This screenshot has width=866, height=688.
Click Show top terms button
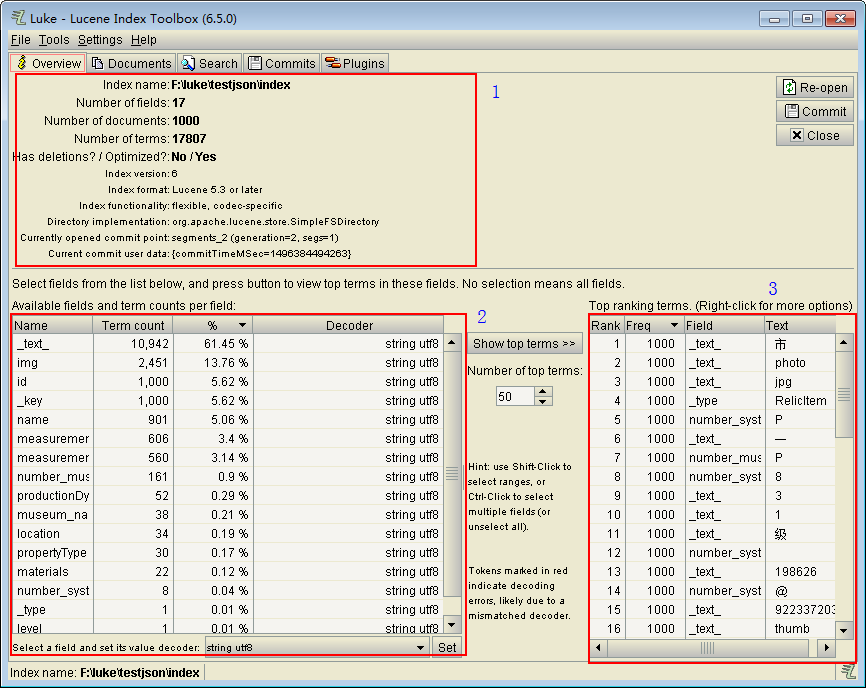[525, 343]
